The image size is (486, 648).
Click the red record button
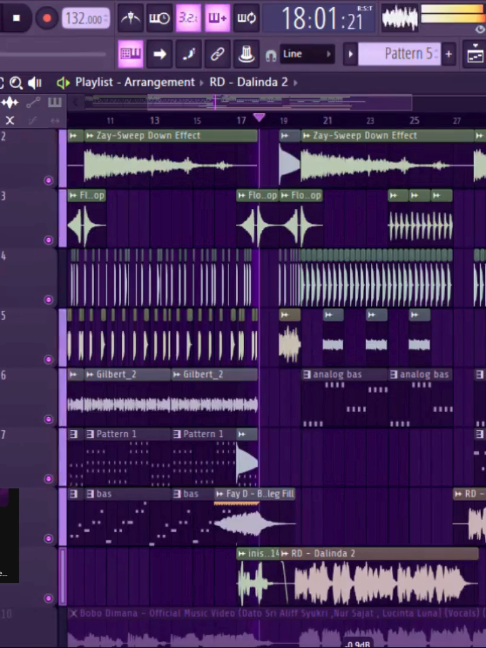[x=46, y=18]
